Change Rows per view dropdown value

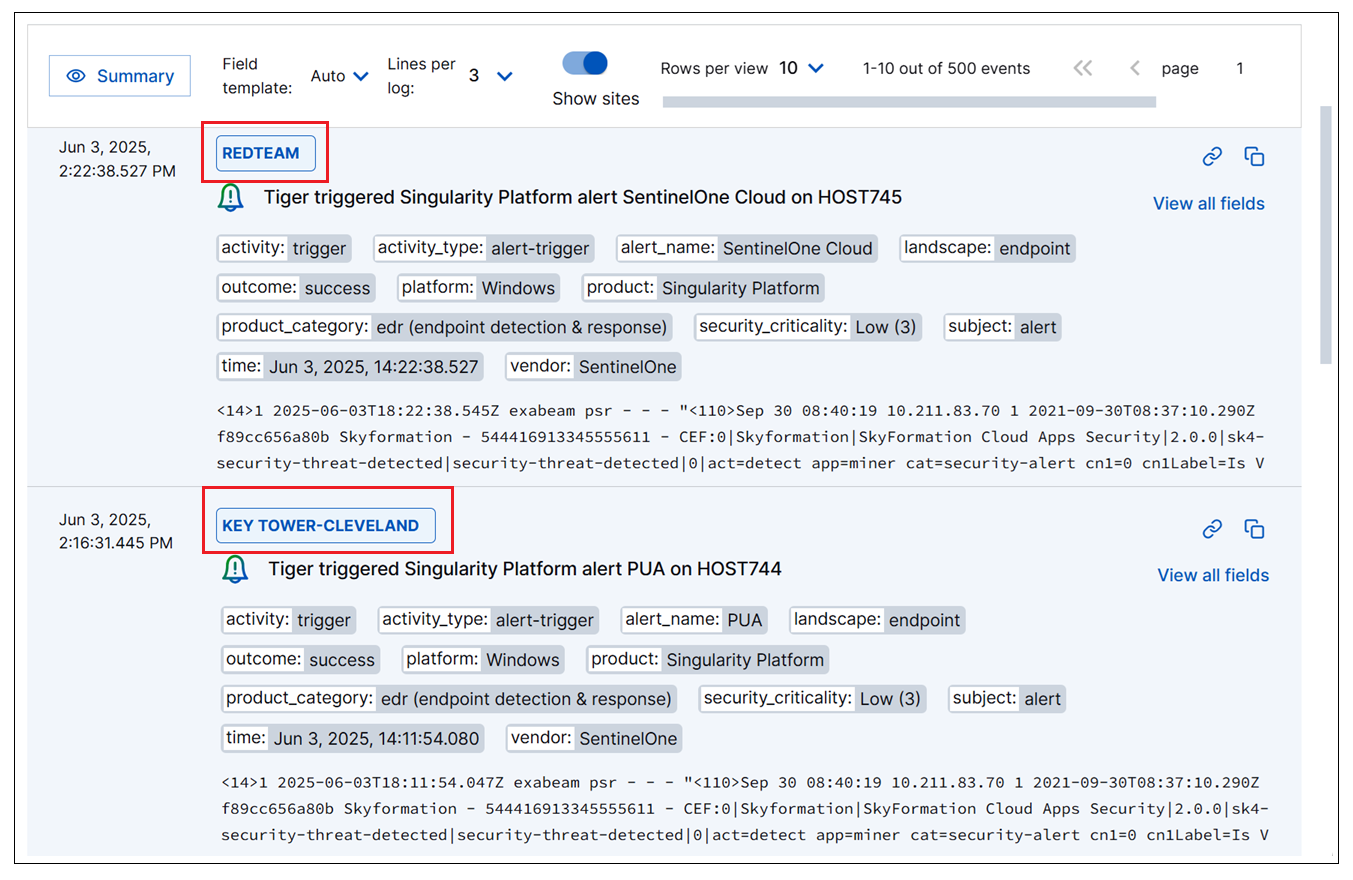point(801,68)
